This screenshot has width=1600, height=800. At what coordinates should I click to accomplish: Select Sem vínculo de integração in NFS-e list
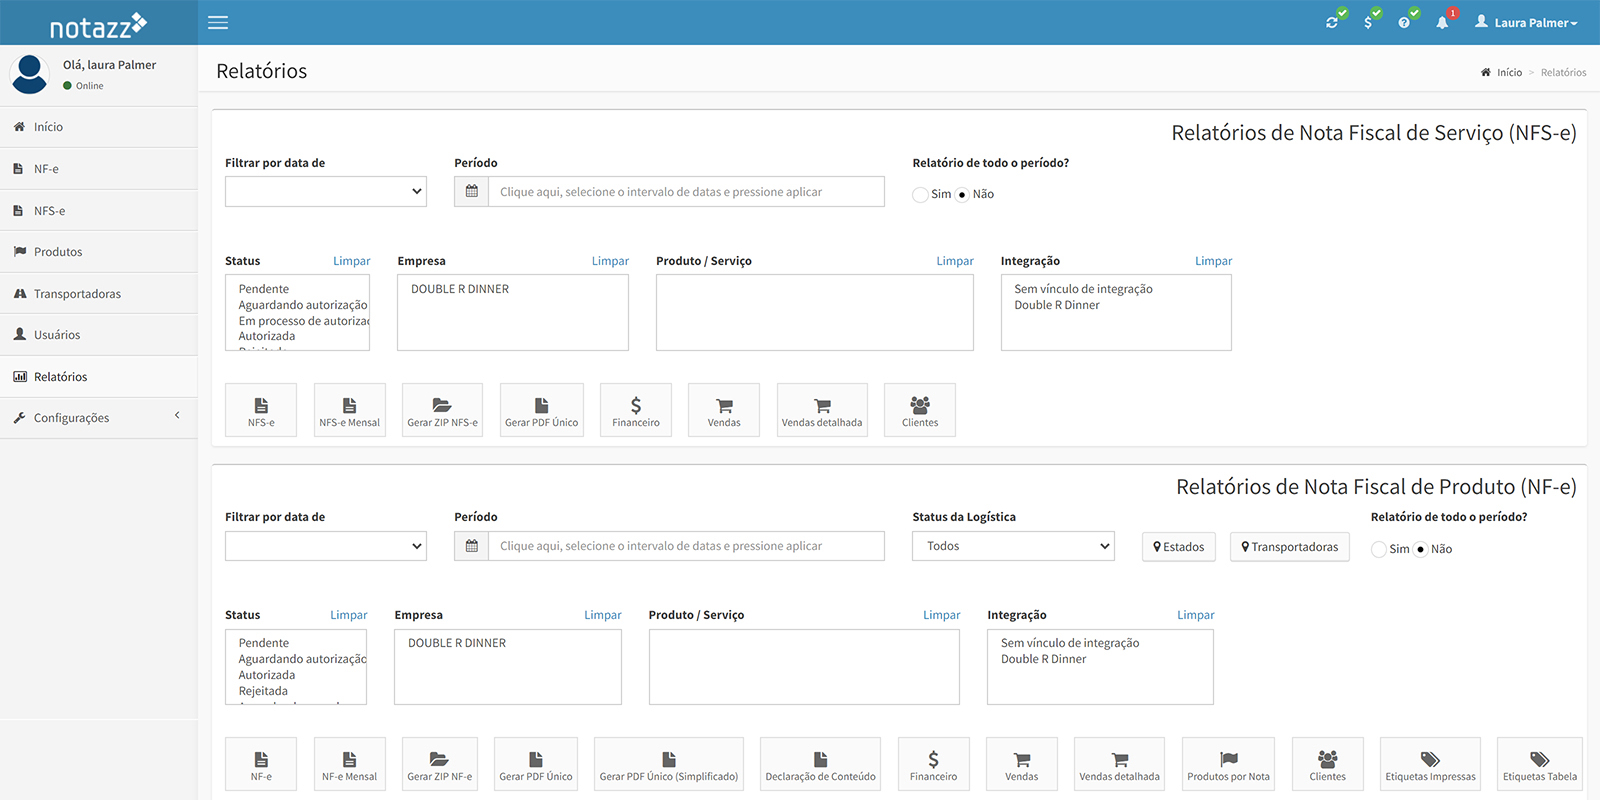pos(1083,289)
